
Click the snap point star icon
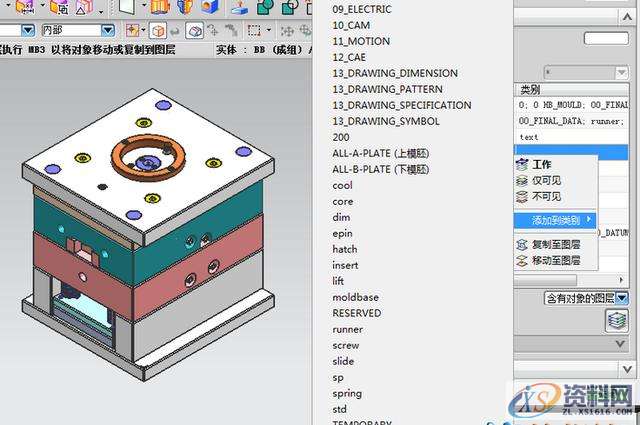click(x=133, y=31)
